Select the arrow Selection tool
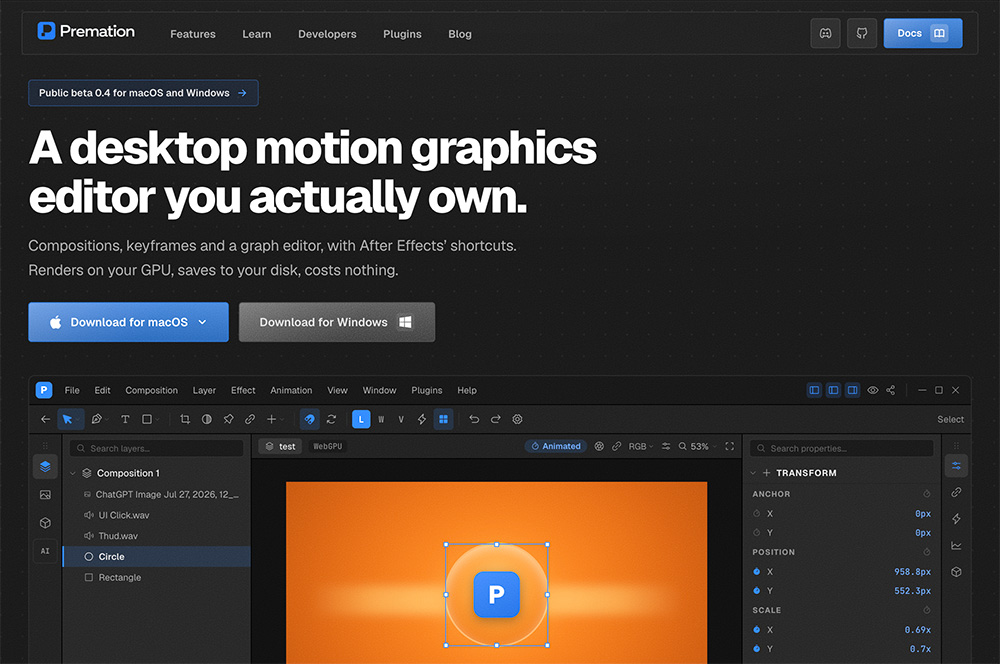This screenshot has height=664, width=1000. coord(68,419)
